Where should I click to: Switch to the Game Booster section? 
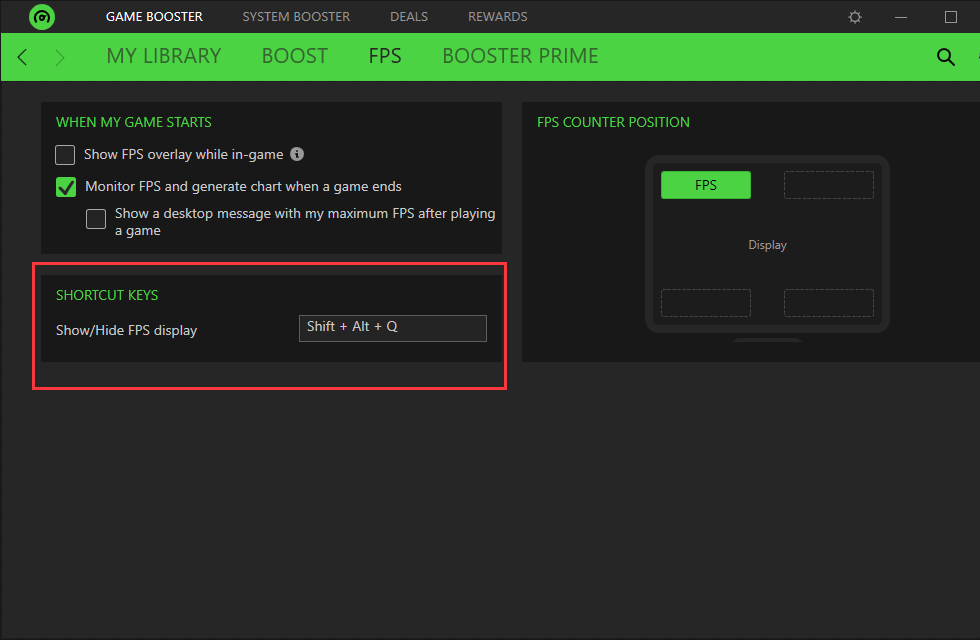(154, 17)
